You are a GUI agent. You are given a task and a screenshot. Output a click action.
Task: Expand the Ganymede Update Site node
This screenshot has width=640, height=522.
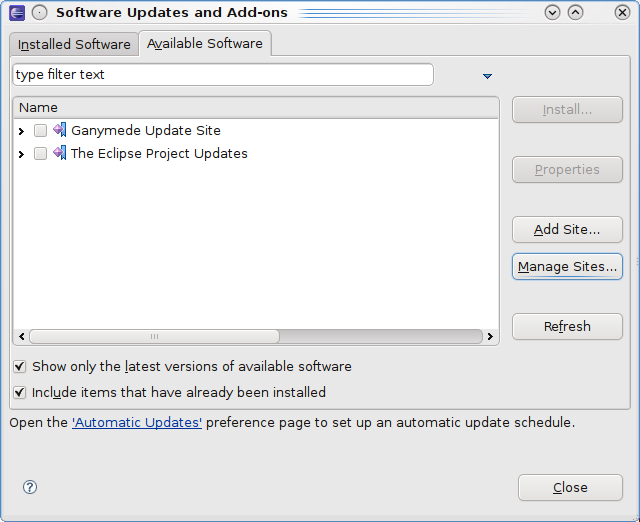coord(21,131)
